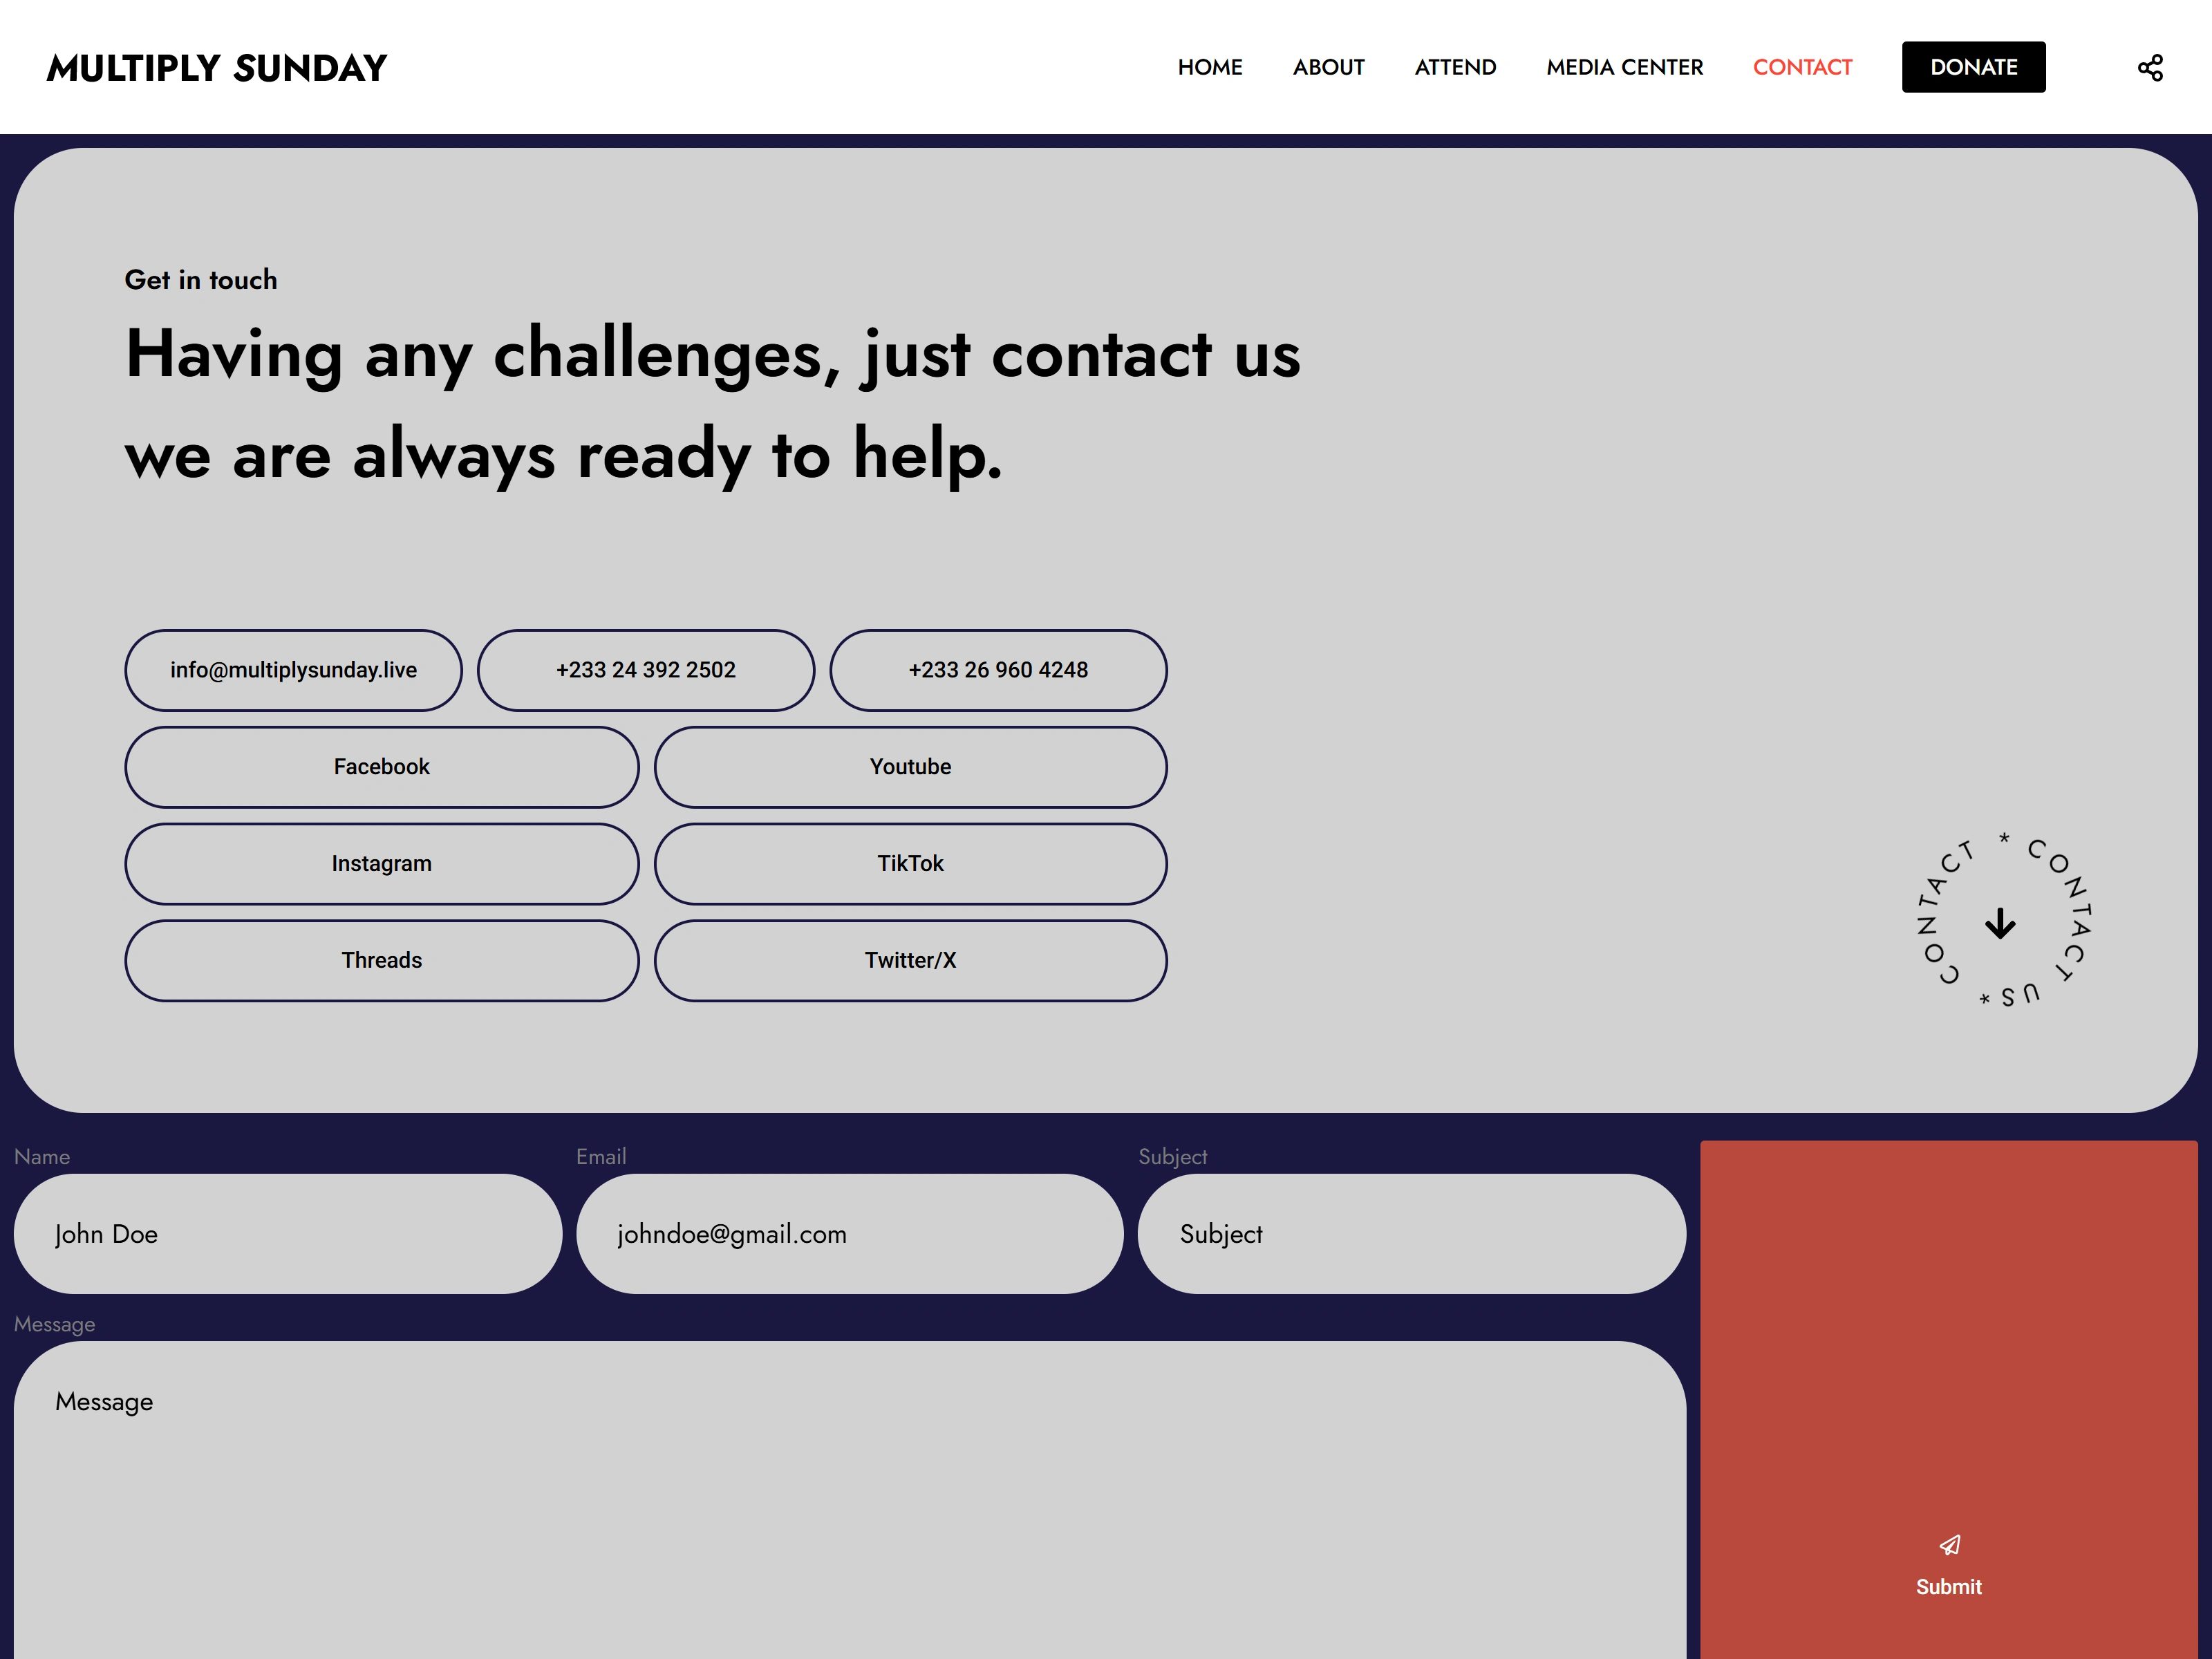Click the info@multiplysunday.live email button
Viewport: 2212px width, 1659px height.
pyautogui.click(x=292, y=669)
